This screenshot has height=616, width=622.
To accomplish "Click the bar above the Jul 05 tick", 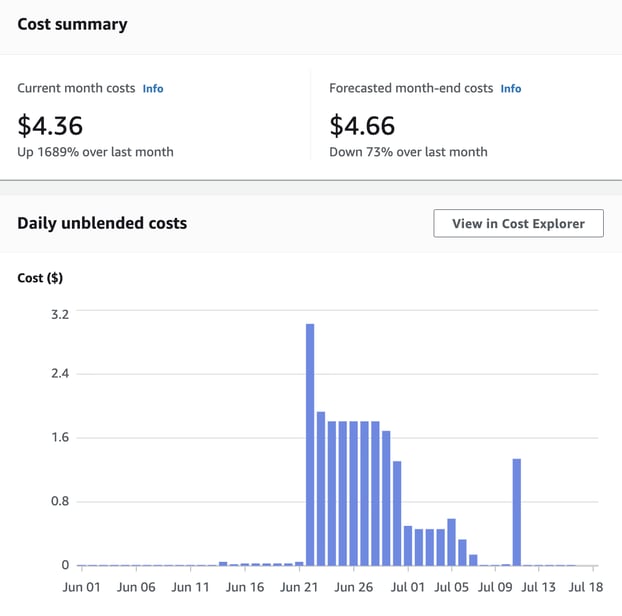I will coord(451,542).
